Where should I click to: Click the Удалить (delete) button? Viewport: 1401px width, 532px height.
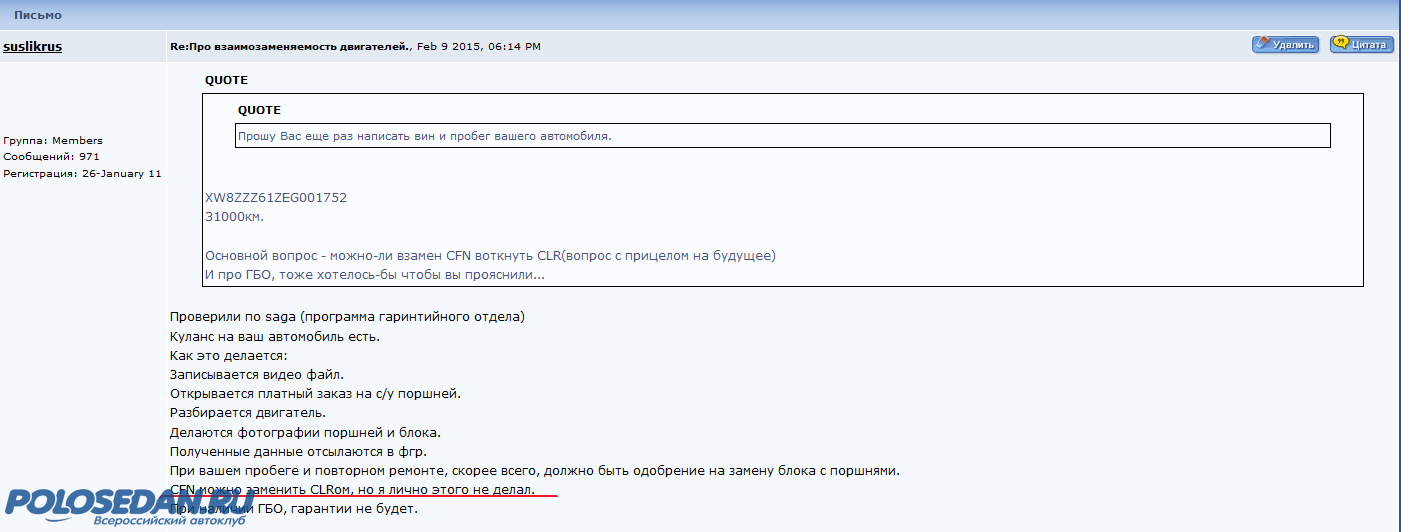click(x=1285, y=45)
